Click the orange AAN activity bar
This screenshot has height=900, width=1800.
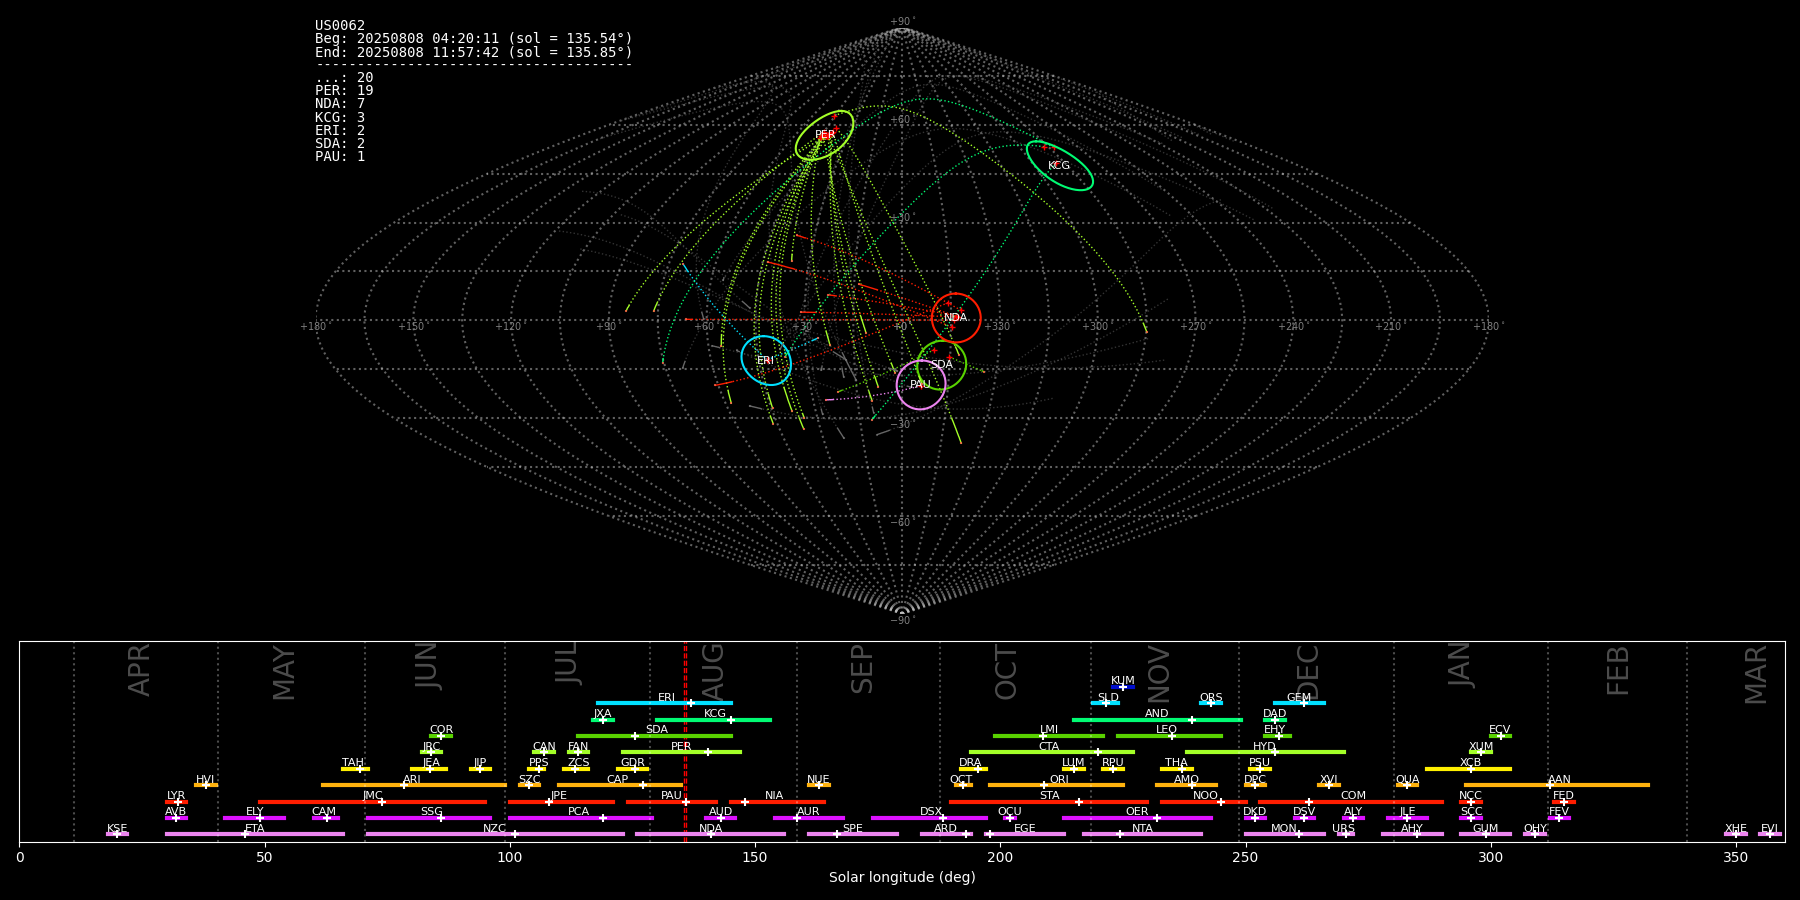1557,785
